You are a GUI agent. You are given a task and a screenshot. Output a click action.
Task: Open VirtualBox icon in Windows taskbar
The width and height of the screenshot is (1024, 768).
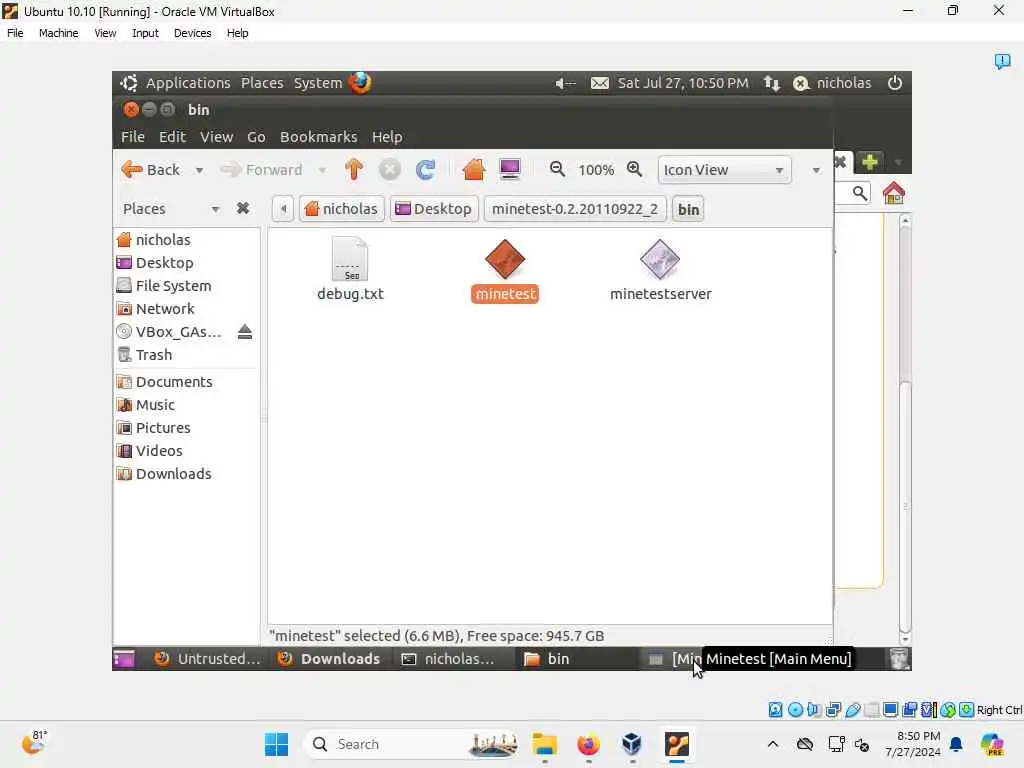click(x=632, y=744)
